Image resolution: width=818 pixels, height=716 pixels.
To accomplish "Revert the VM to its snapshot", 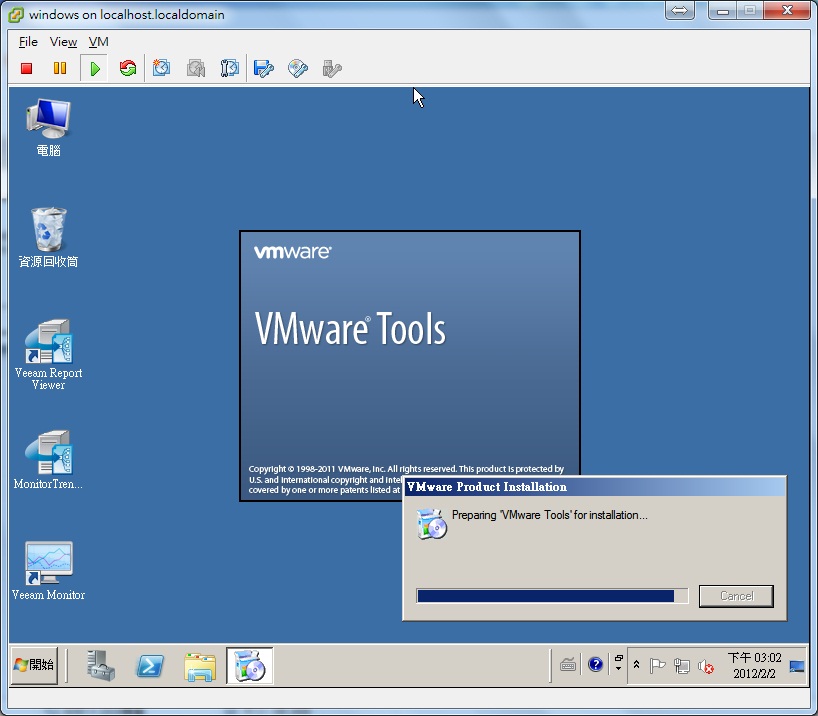I will [x=196, y=68].
